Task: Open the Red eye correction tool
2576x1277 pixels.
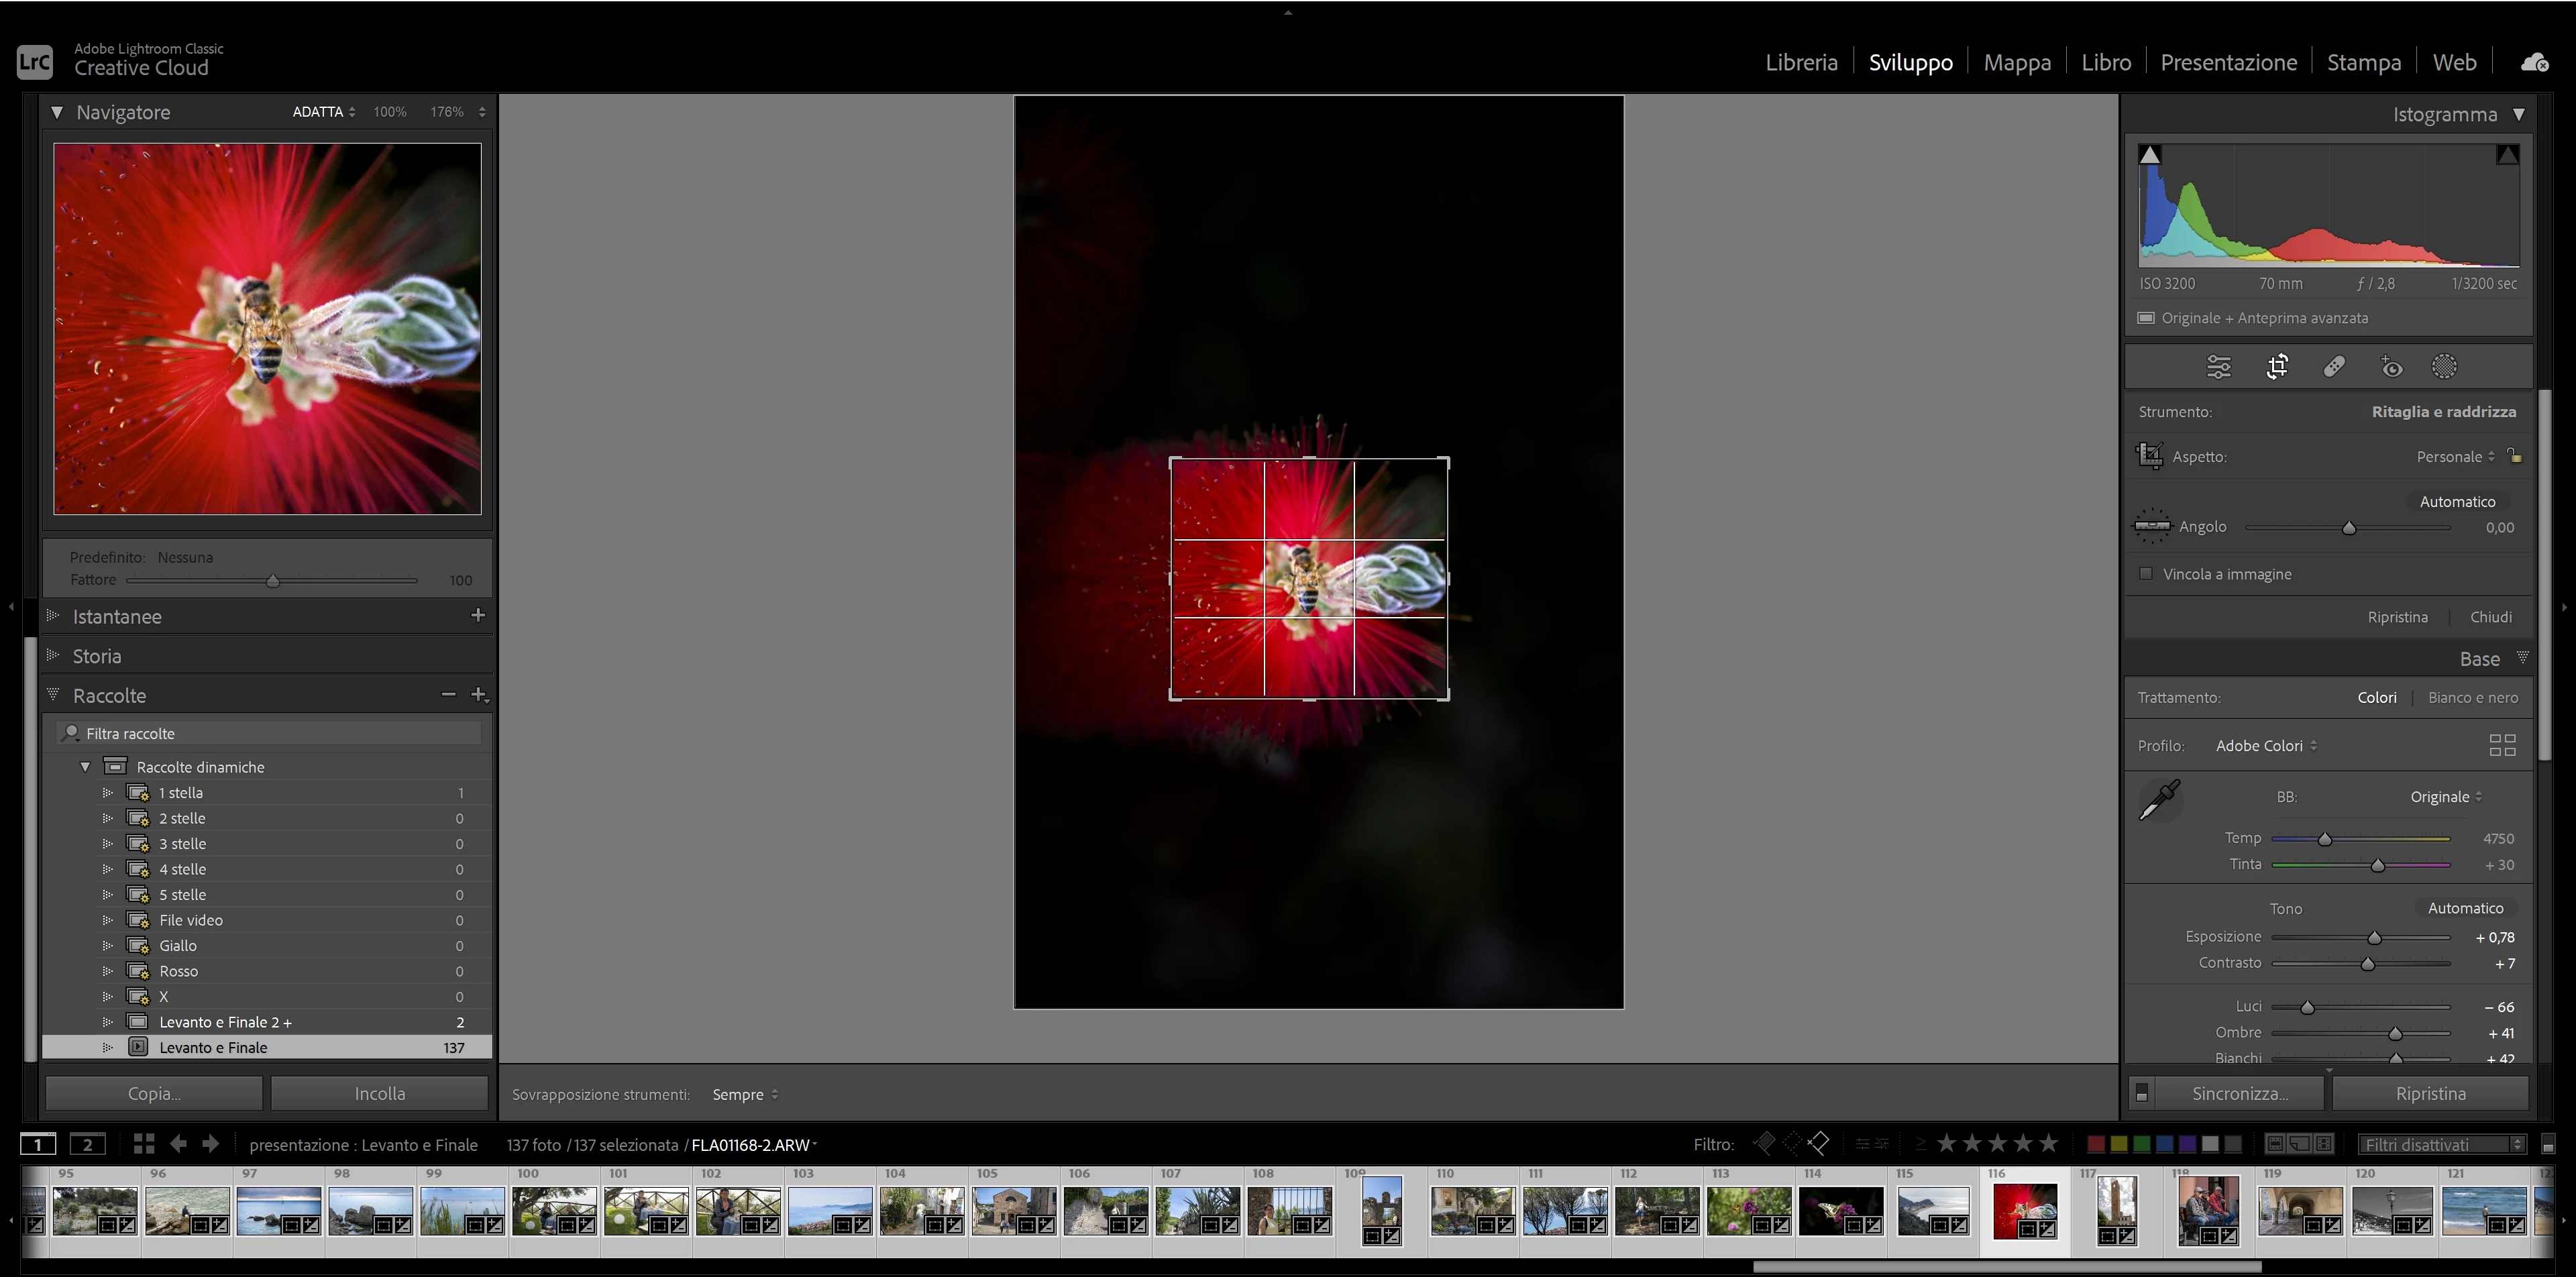Action: tap(2391, 367)
